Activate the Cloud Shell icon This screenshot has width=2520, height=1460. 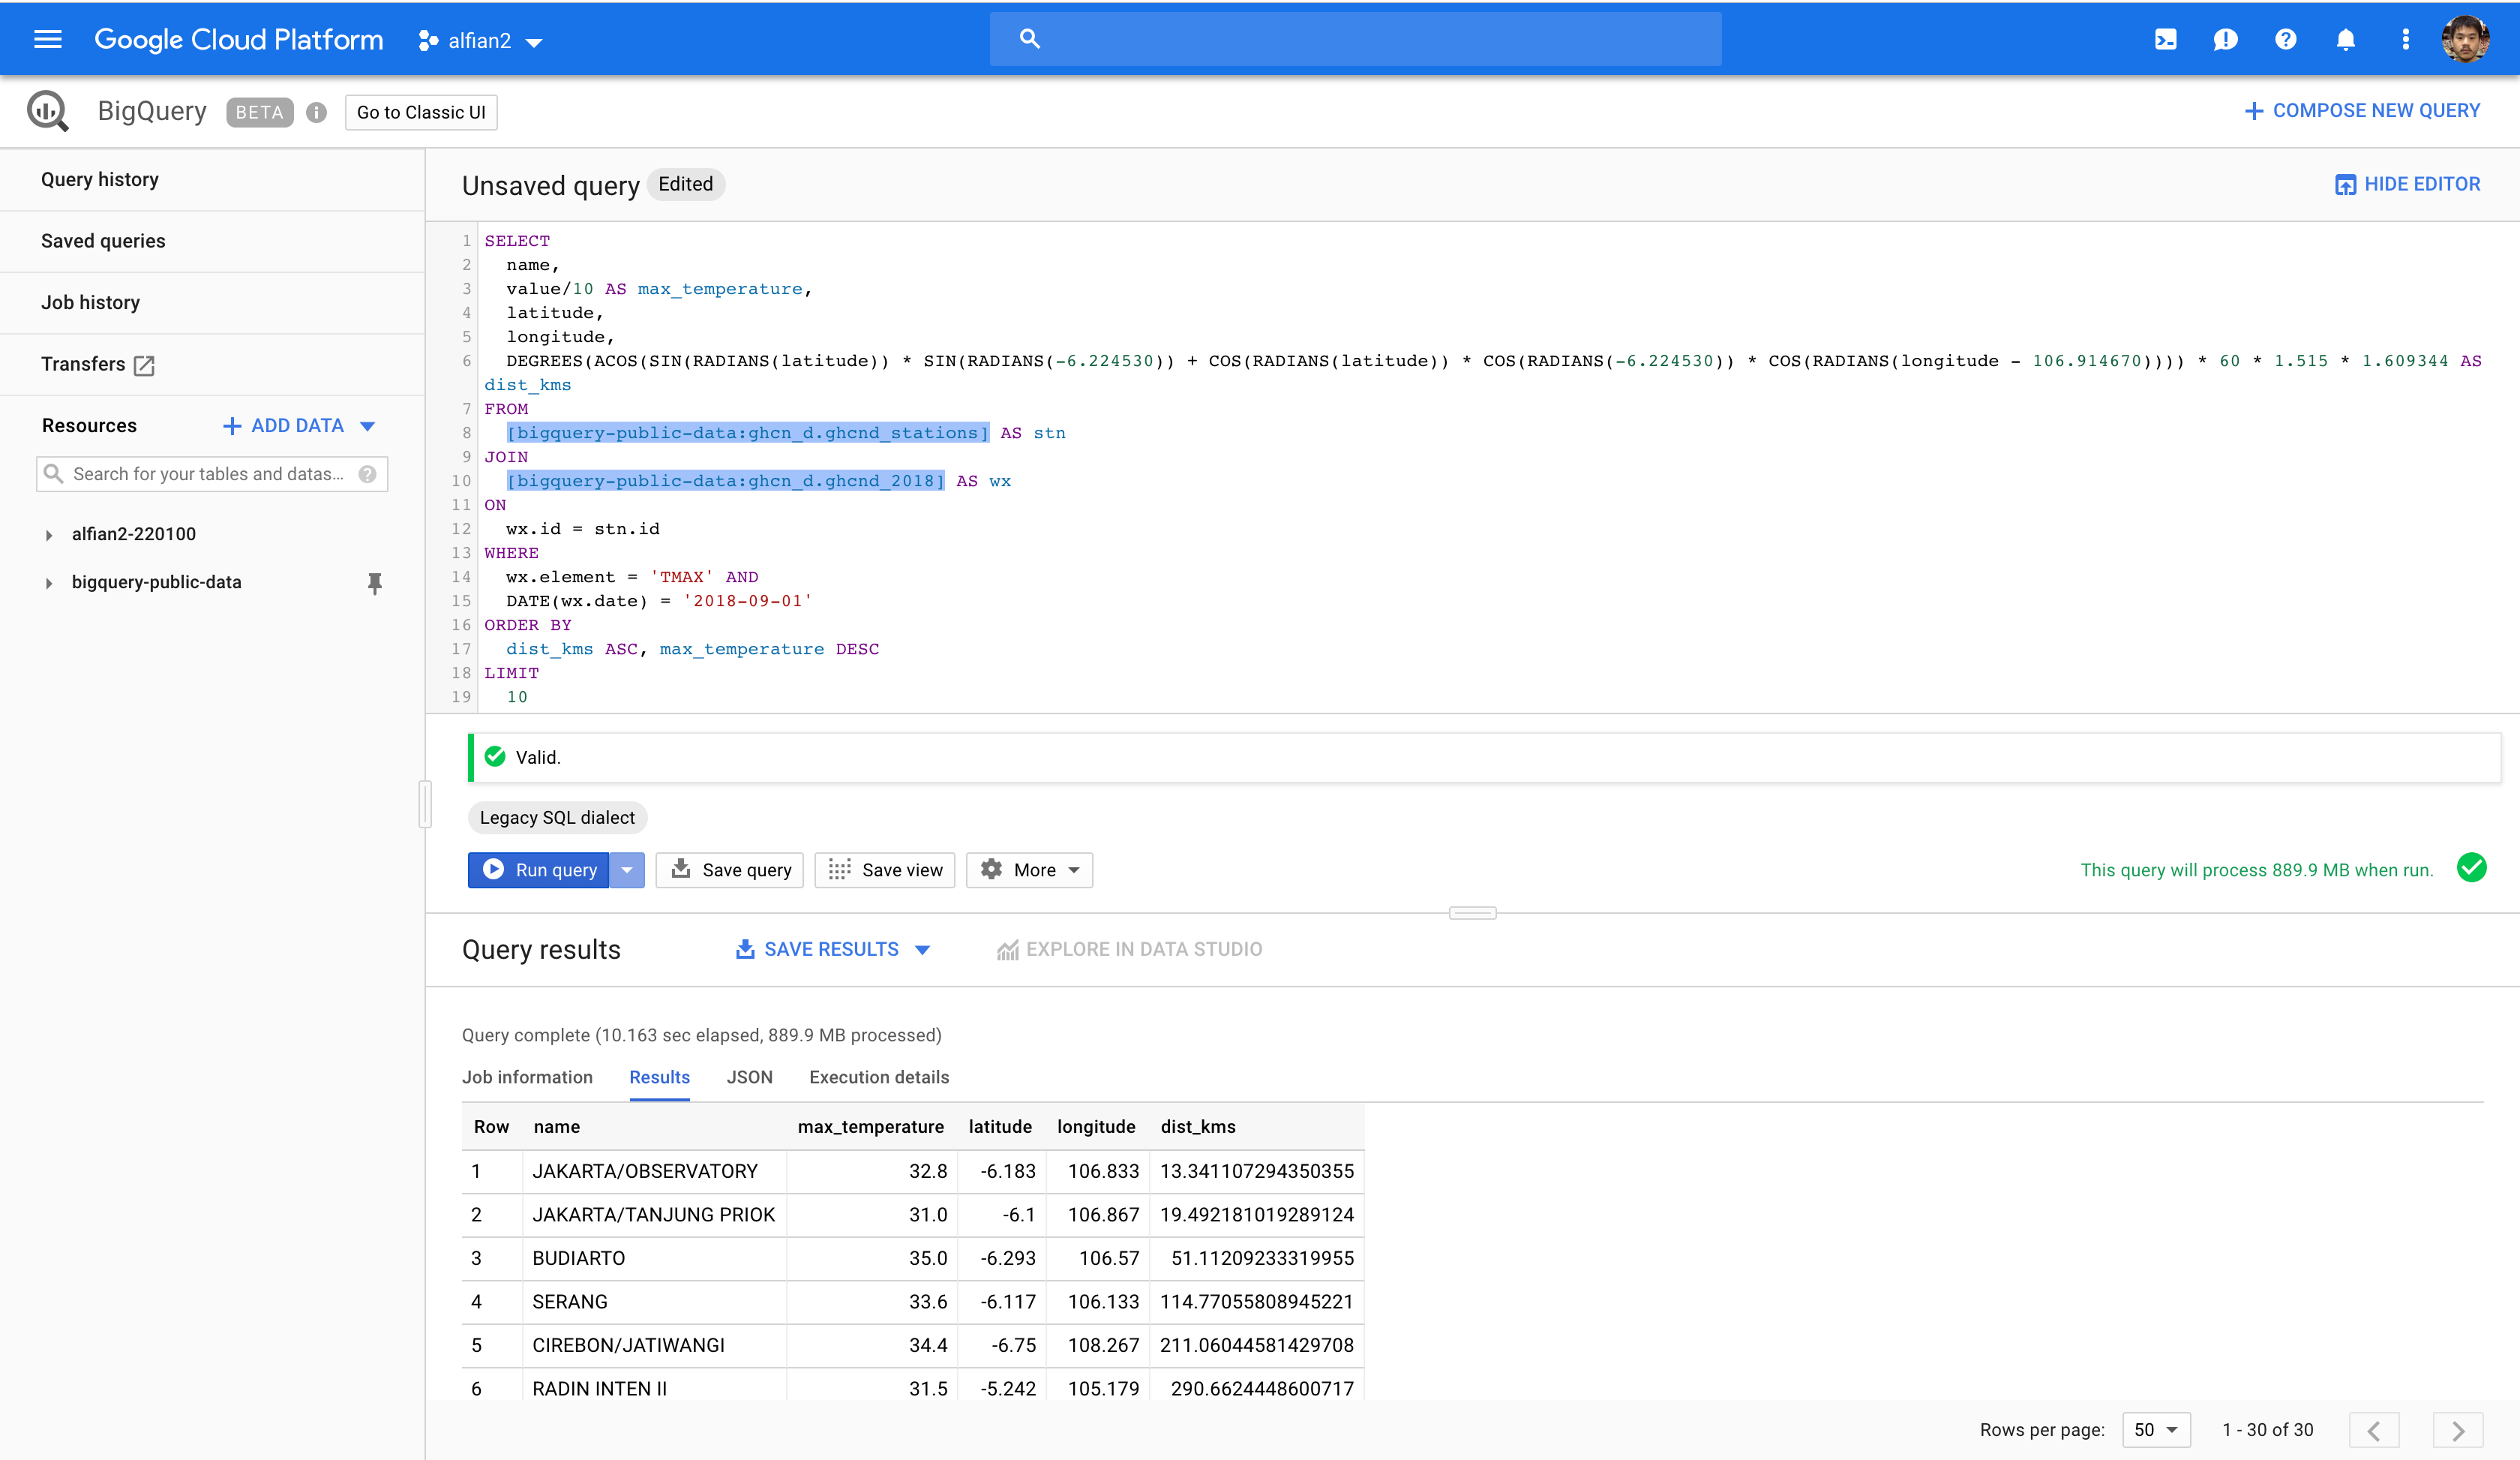point(2165,39)
